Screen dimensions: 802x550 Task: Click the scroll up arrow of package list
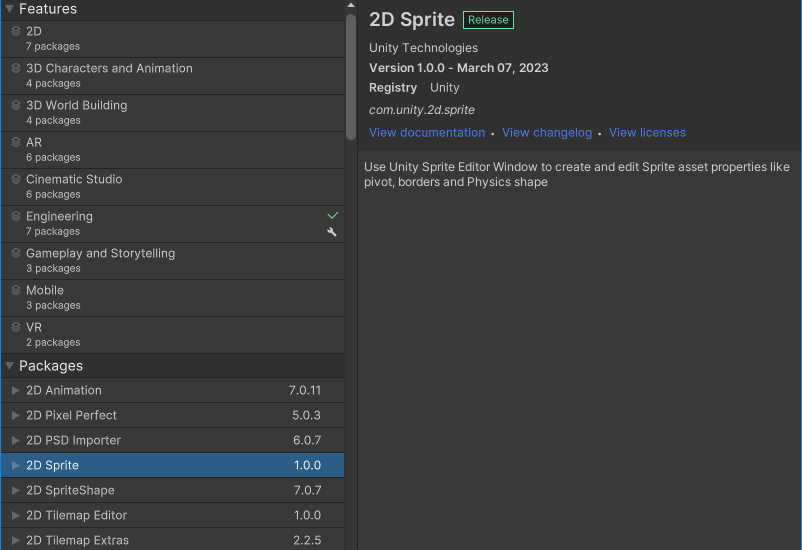350,5
